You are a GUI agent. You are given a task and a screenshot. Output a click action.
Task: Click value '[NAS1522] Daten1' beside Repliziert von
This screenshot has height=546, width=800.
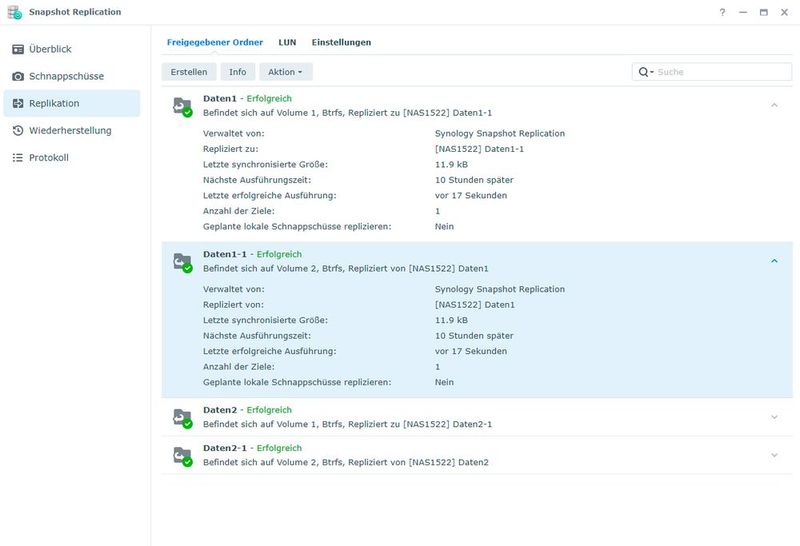coord(475,305)
